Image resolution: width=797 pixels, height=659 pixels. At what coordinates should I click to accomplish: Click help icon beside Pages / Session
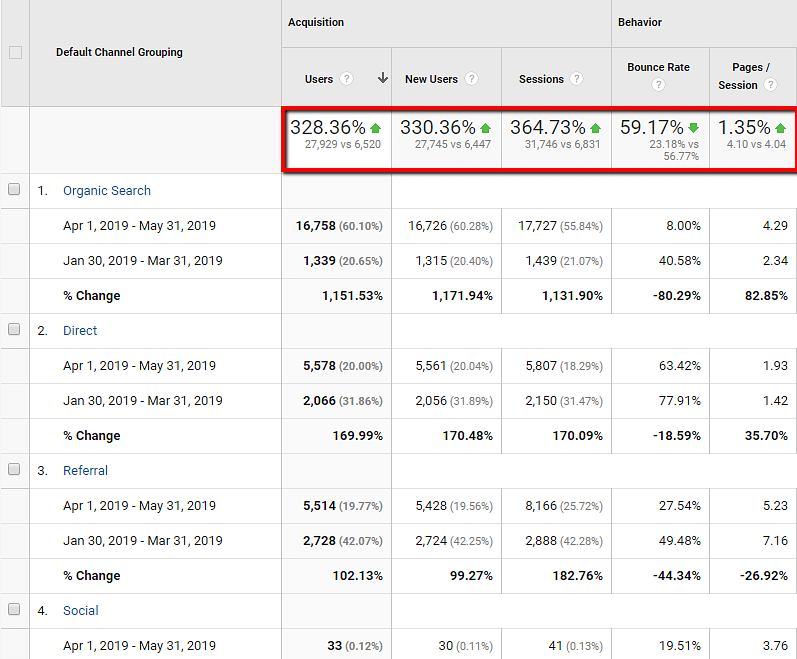point(771,85)
